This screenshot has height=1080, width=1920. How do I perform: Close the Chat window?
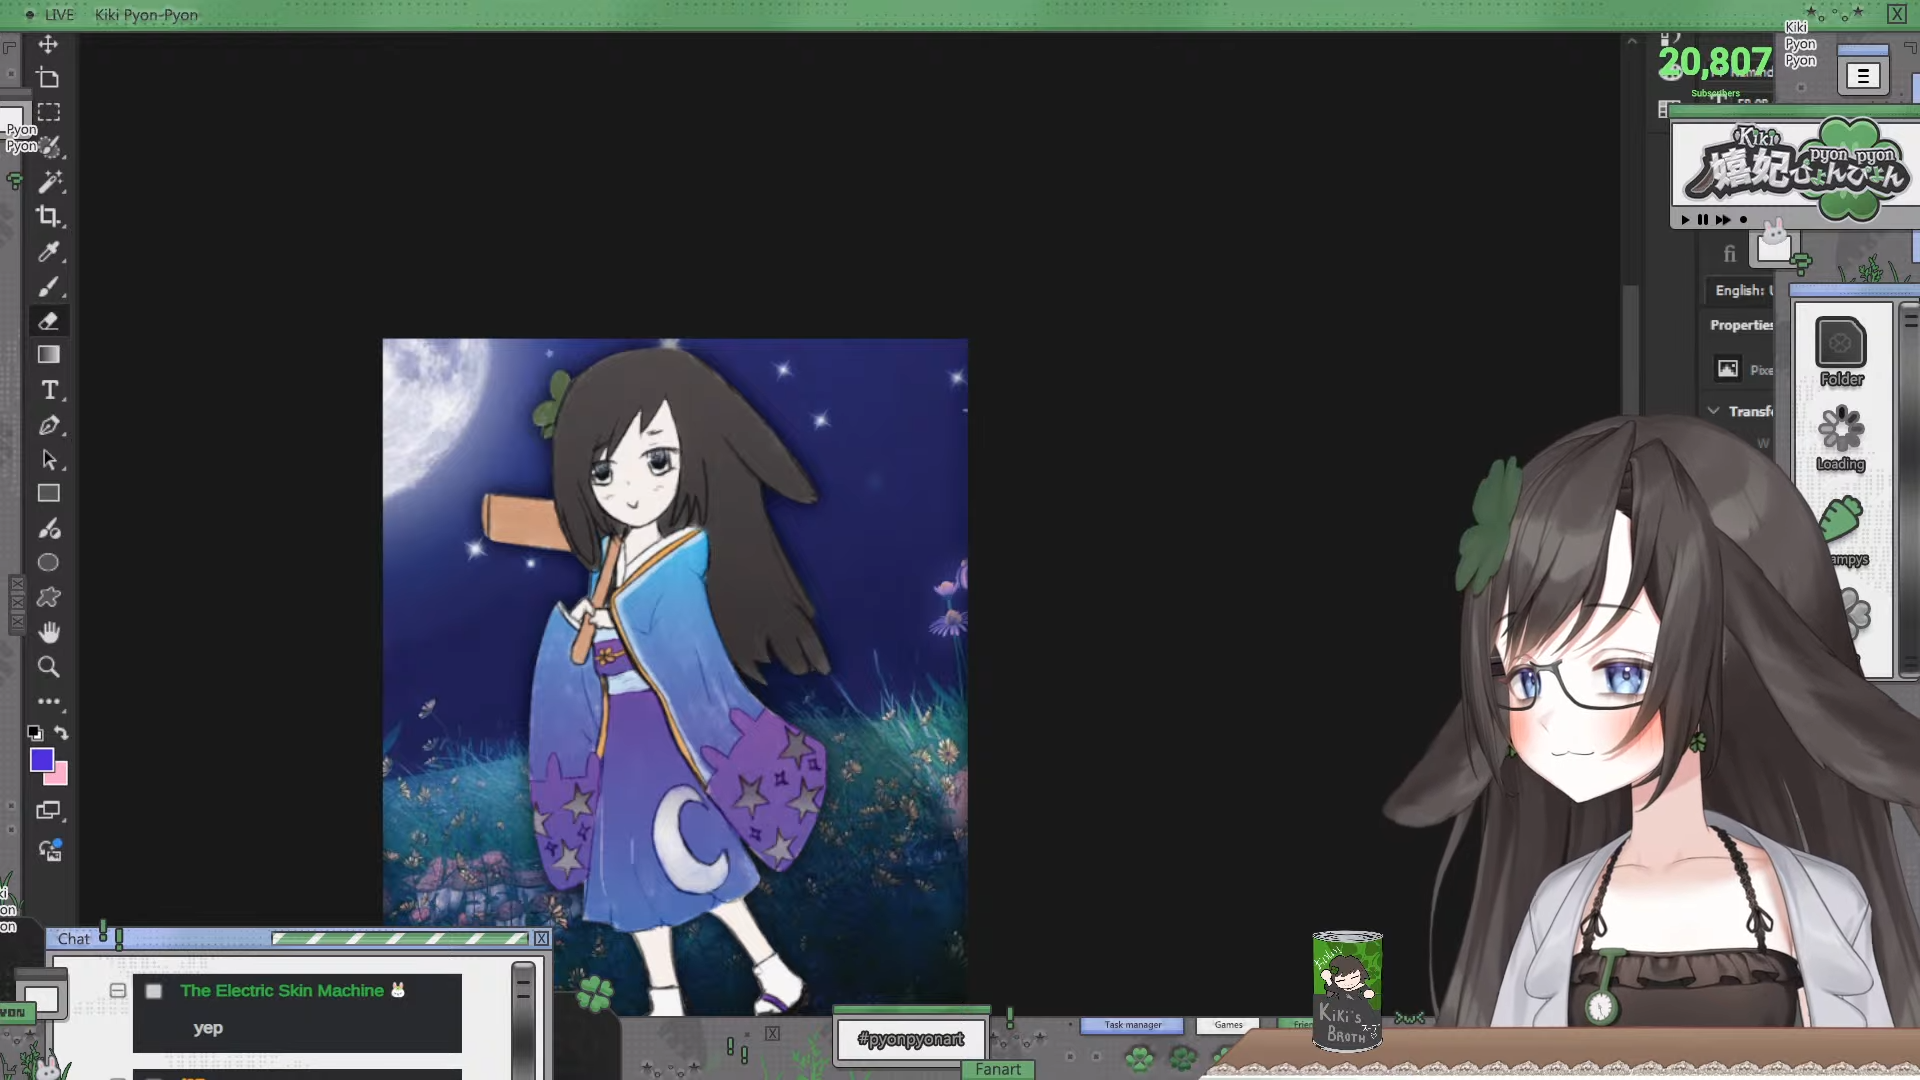pyautogui.click(x=541, y=938)
